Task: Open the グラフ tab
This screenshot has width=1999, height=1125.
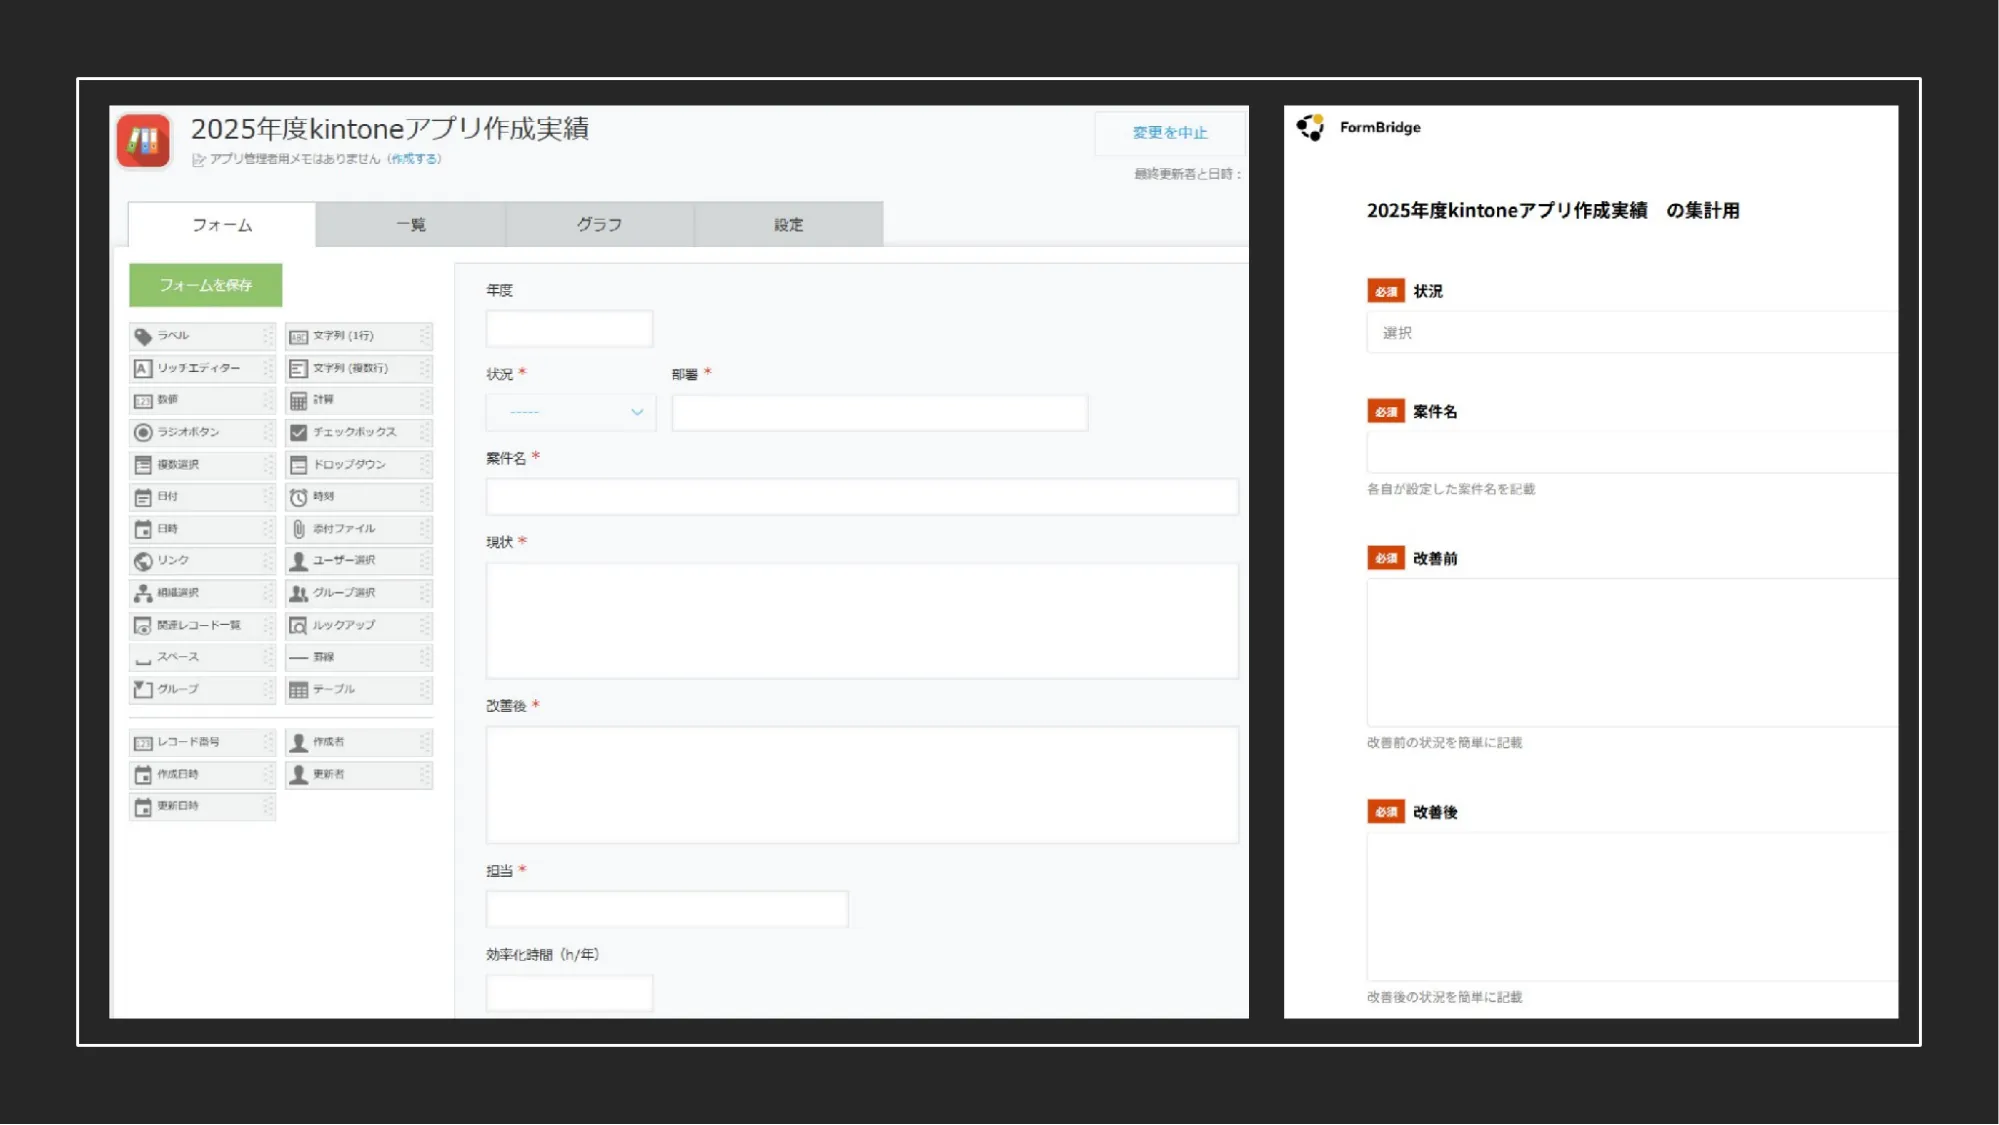Action: [x=600, y=225]
